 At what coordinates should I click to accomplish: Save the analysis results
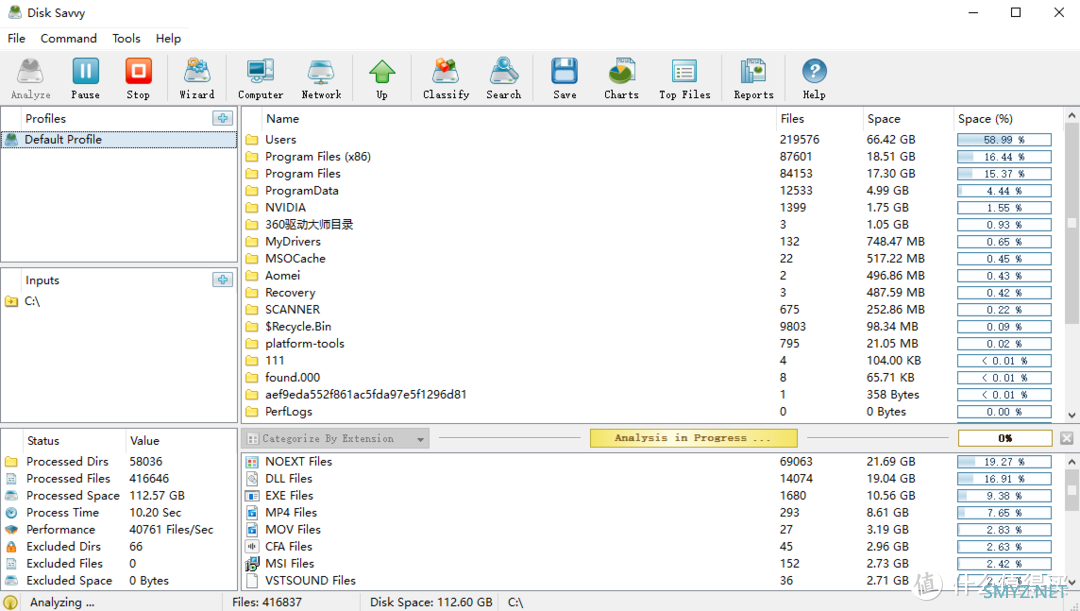(564, 79)
